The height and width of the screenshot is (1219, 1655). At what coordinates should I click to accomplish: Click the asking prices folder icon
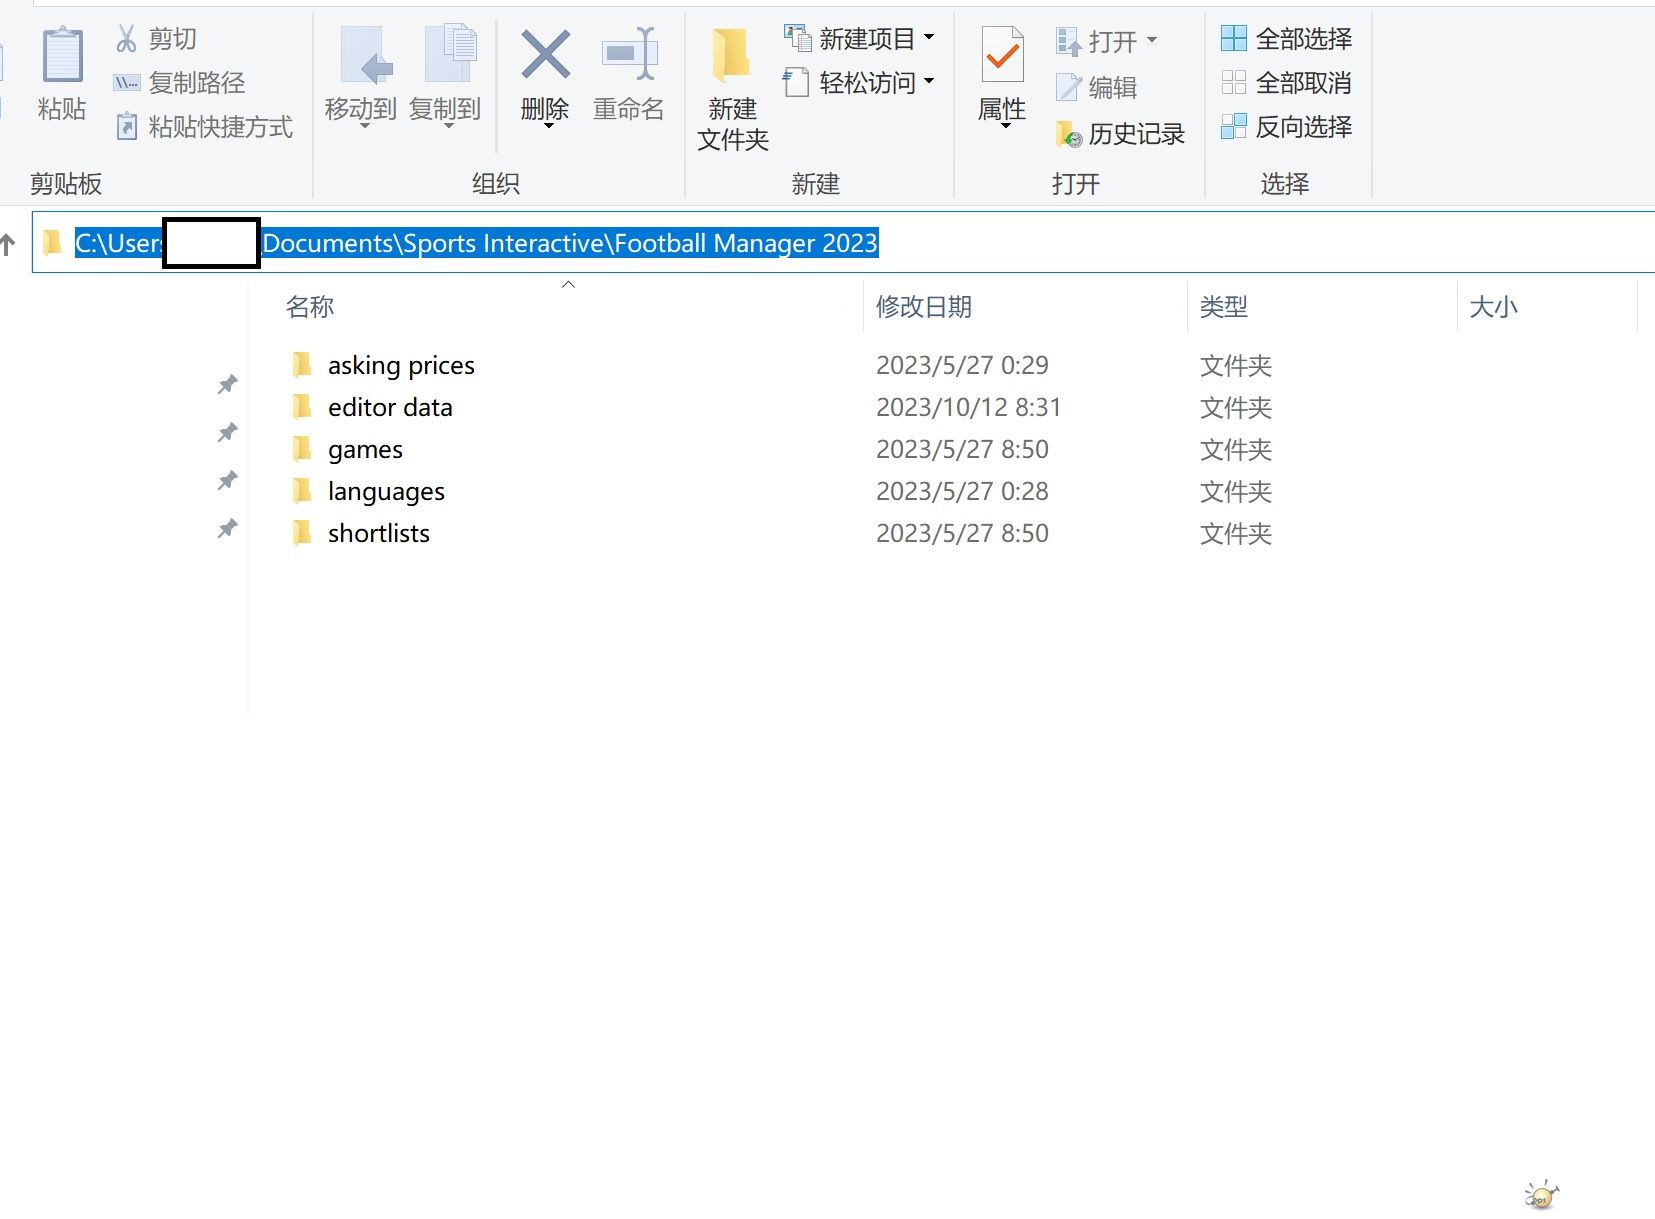[x=302, y=365]
